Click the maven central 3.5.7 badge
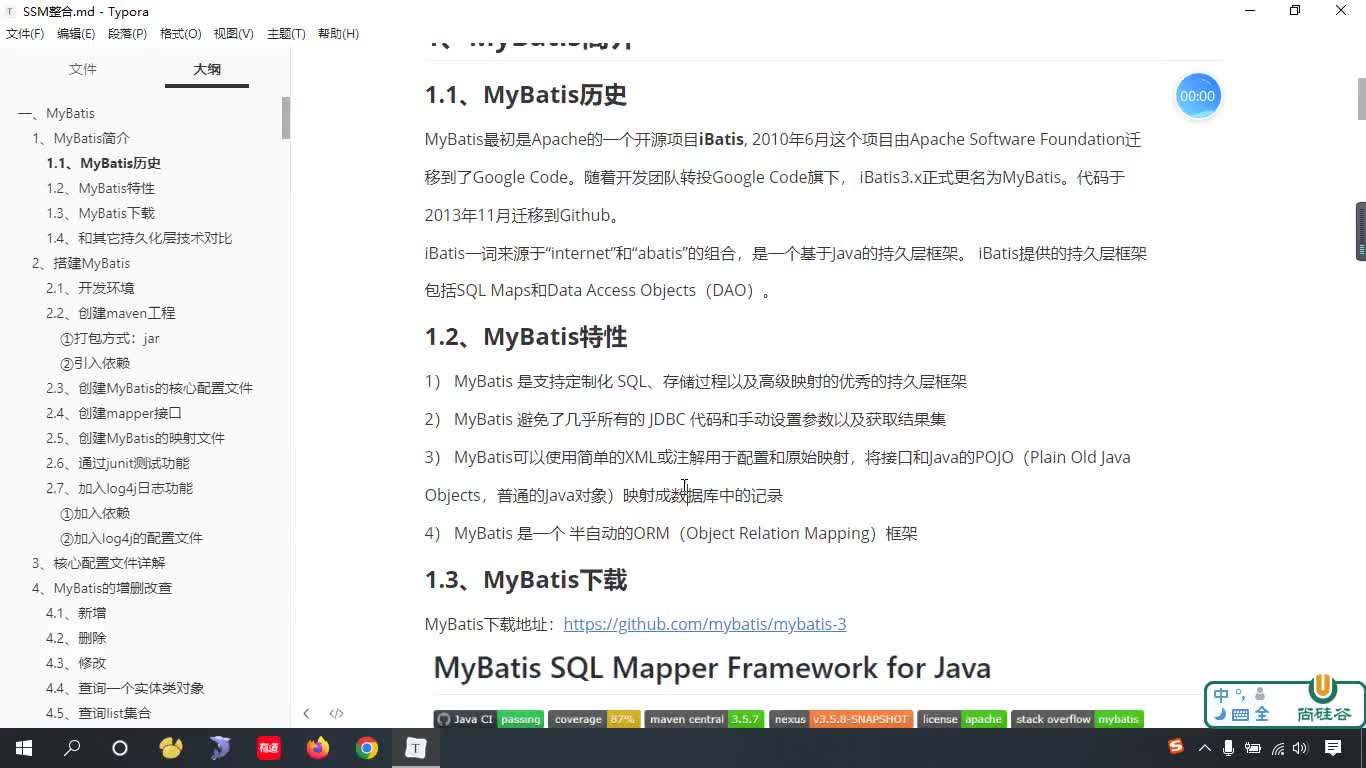1366x768 pixels. [704, 719]
